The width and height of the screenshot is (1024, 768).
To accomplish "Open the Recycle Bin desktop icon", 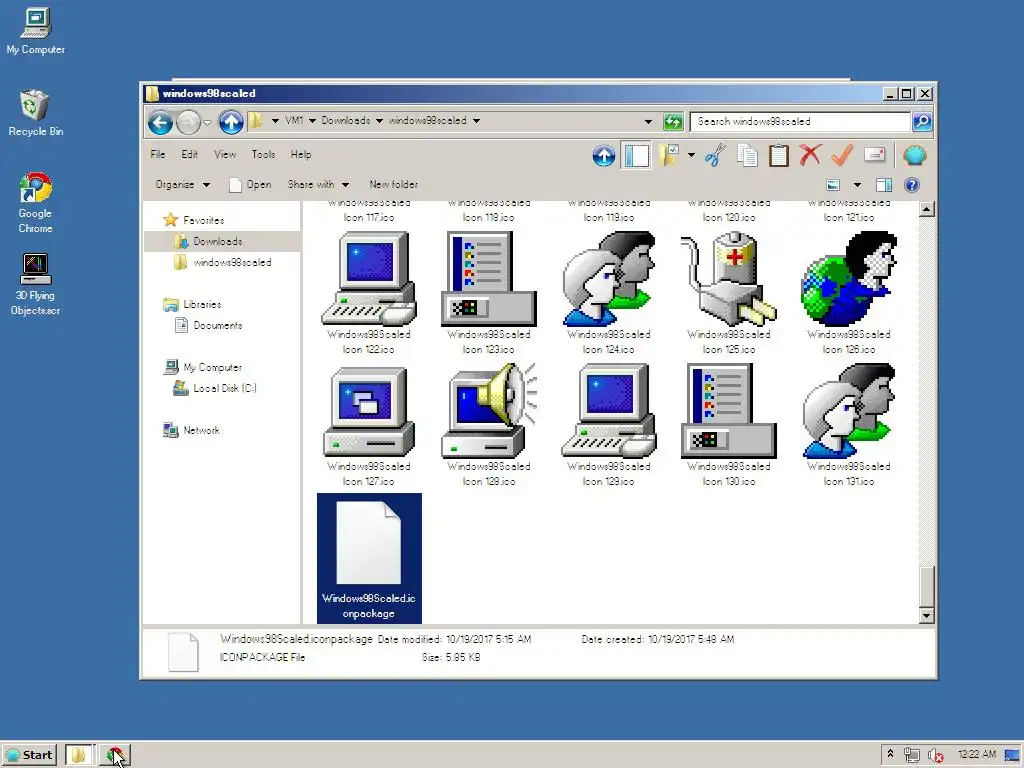I will tap(35, 113).
